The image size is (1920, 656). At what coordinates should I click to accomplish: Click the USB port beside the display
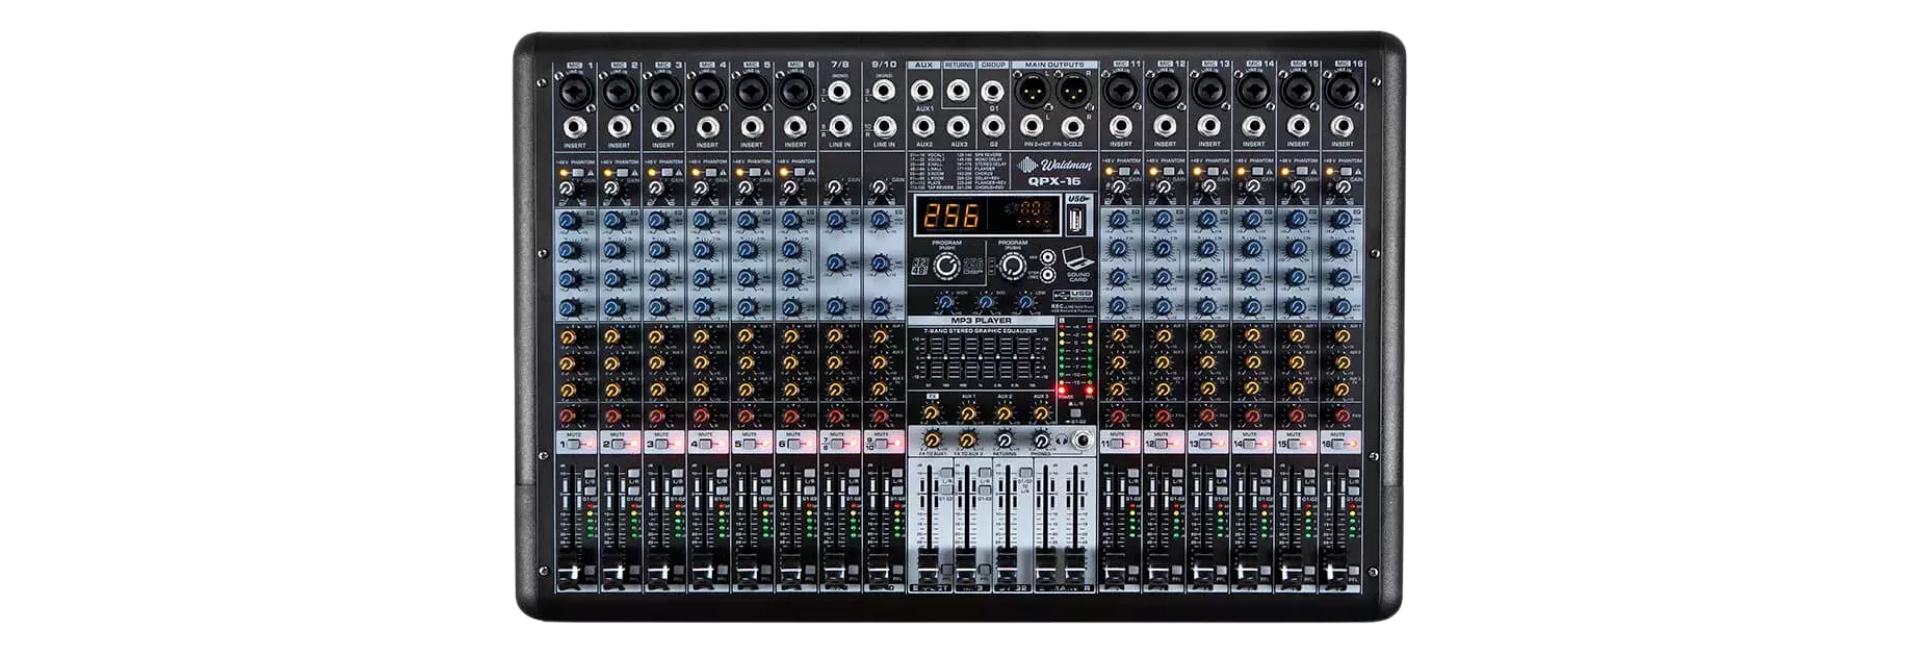pos(1076,216)
